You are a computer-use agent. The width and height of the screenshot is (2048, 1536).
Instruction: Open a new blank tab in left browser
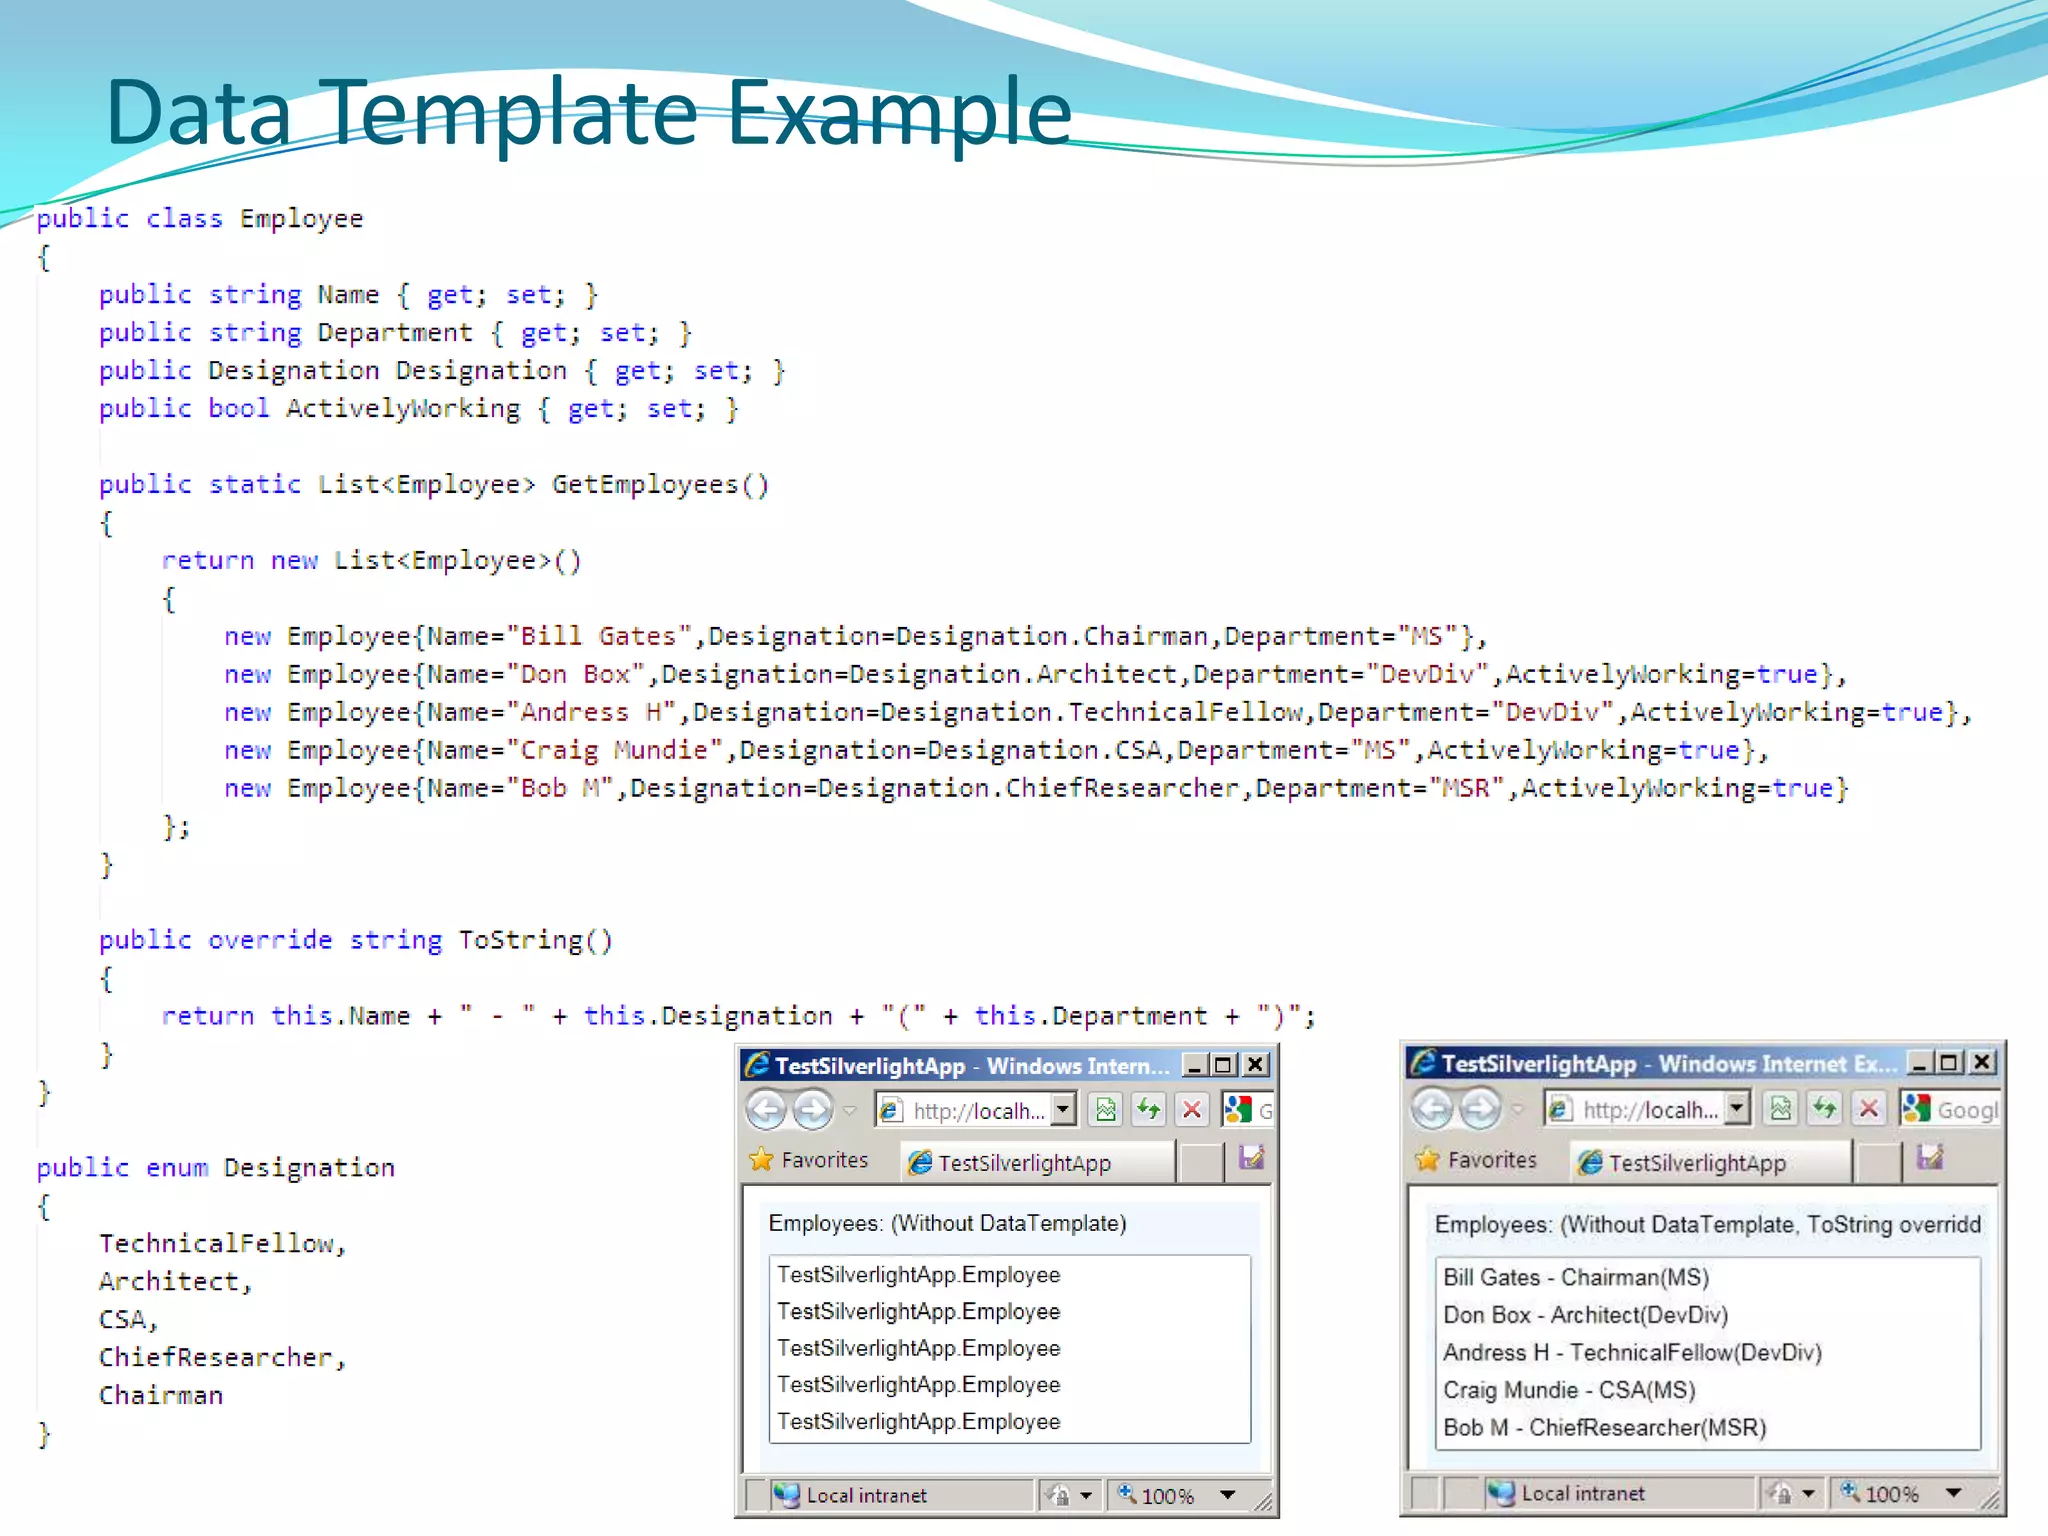1201,1162
